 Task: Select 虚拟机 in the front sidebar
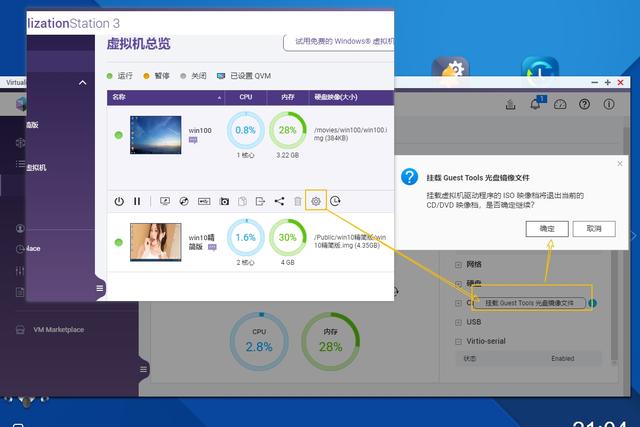point(37,167)
